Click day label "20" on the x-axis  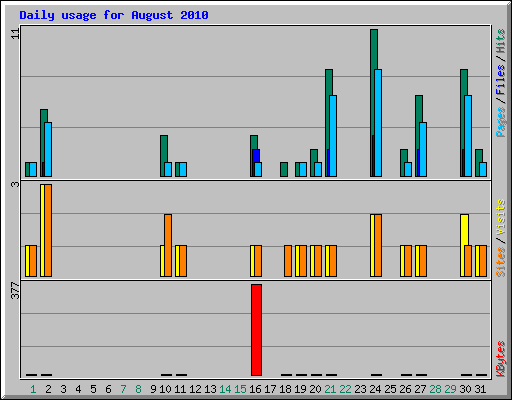[x=315, y=389]
